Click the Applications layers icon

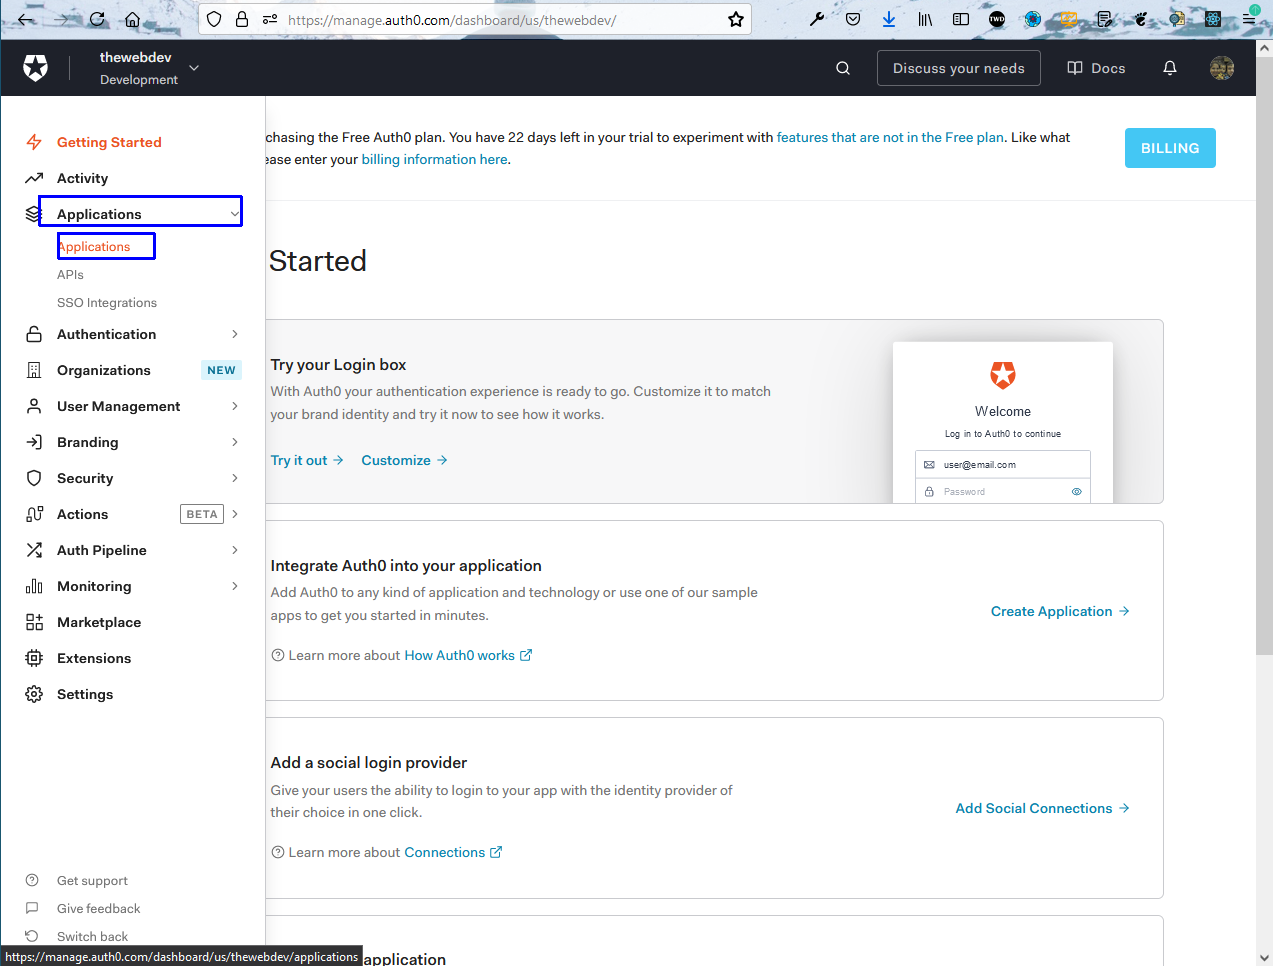[33, 214]
